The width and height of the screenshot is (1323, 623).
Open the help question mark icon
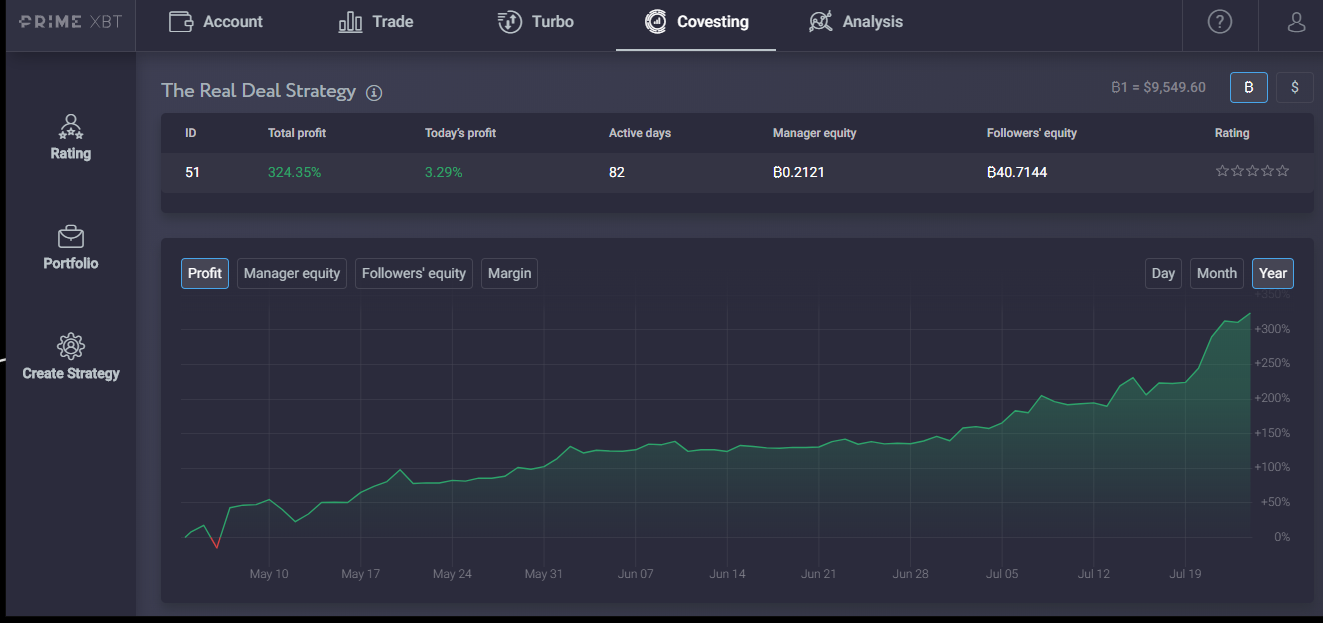[1220, 21]
